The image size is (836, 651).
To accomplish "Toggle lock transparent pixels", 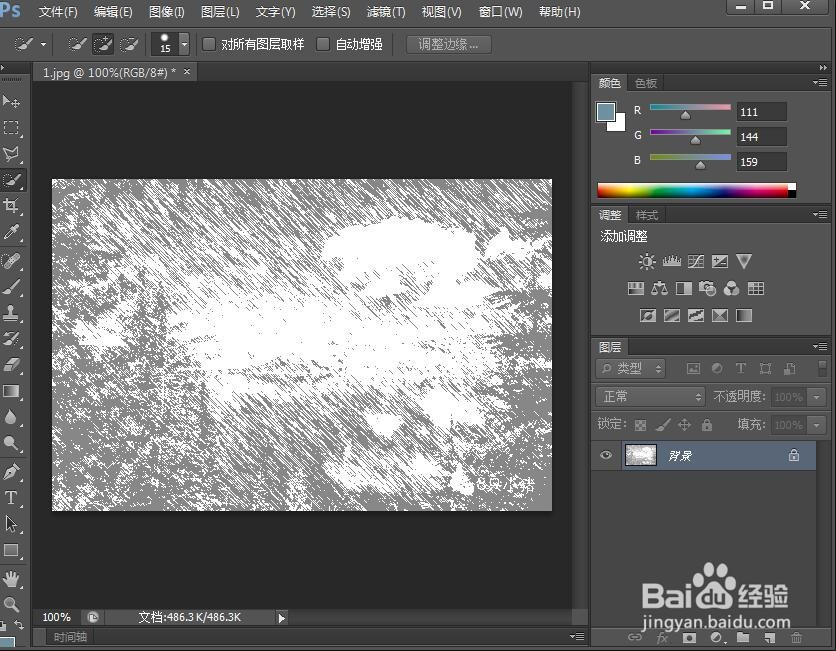I will pyautogui.click(x=640, y=425).
